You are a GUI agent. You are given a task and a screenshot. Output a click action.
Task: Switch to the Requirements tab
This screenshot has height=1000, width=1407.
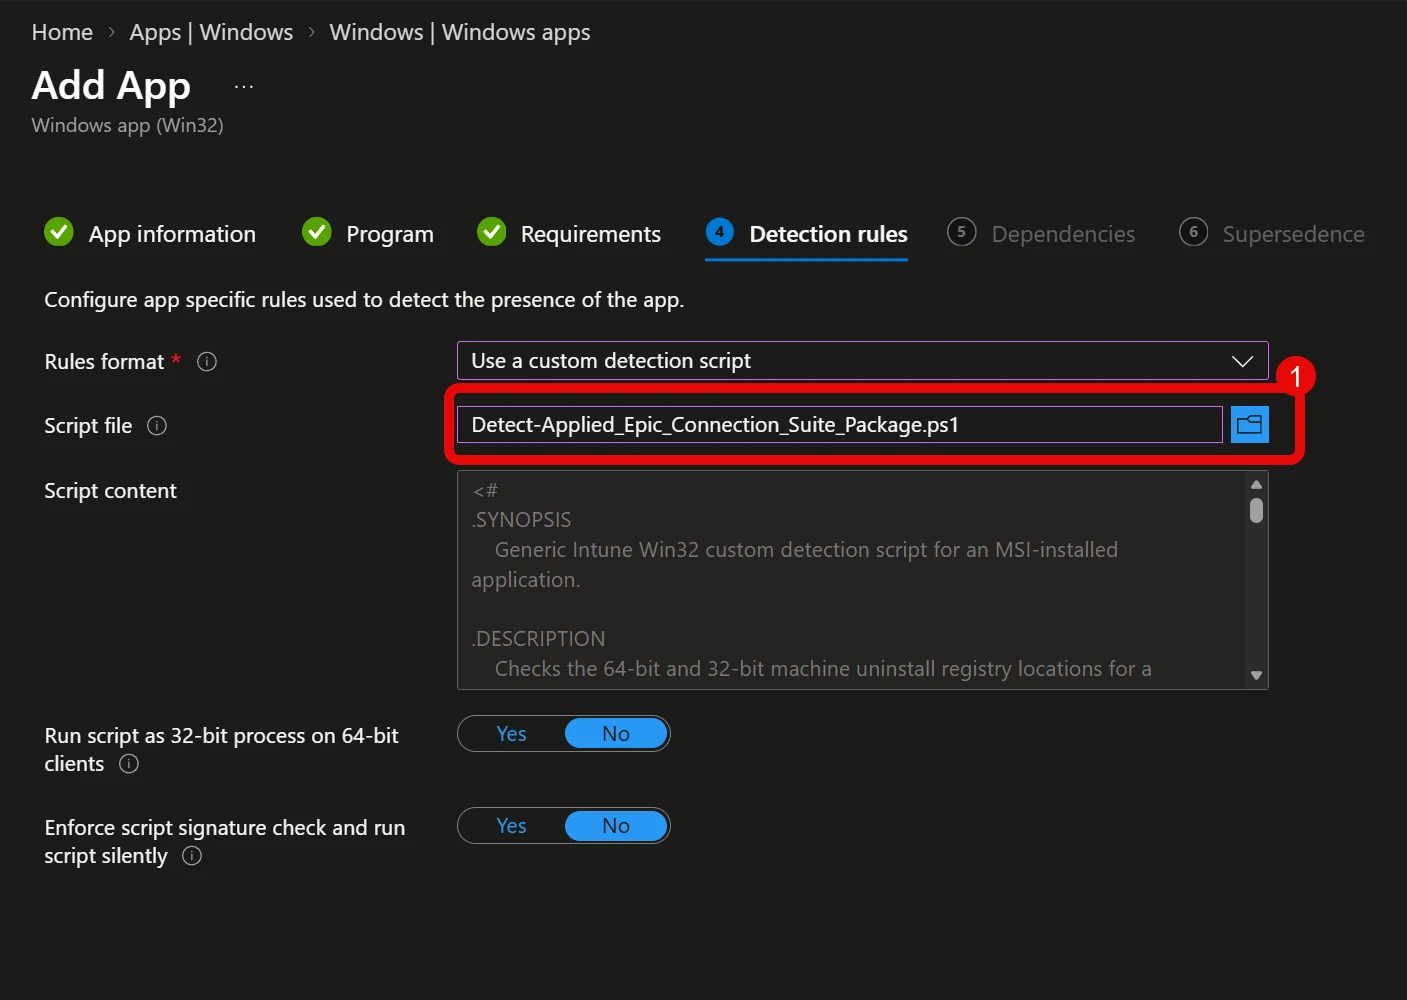(x=568, y=234)
